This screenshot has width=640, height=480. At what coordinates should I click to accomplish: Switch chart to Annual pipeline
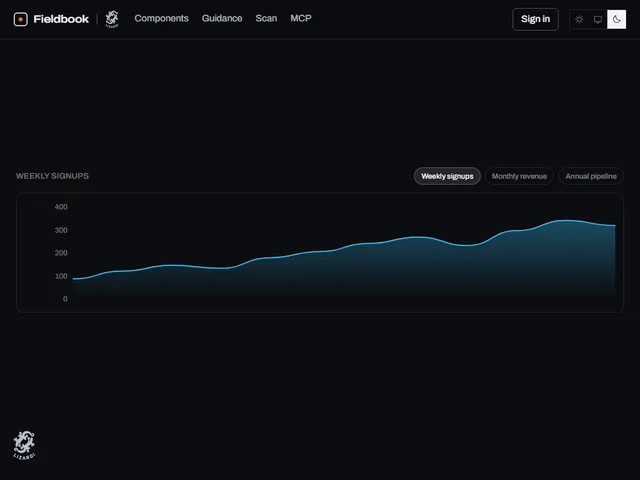pos(591,176)
